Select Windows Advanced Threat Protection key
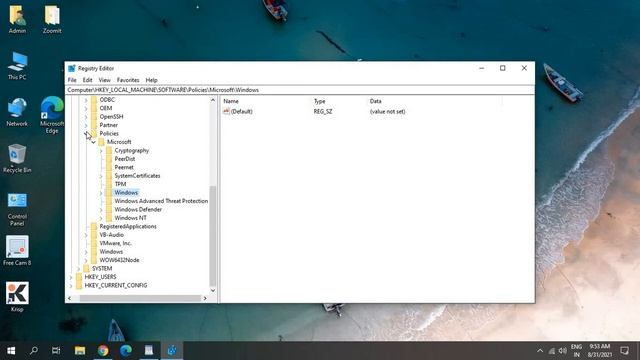This screenshot has height=360, width=640. (161, 201)
